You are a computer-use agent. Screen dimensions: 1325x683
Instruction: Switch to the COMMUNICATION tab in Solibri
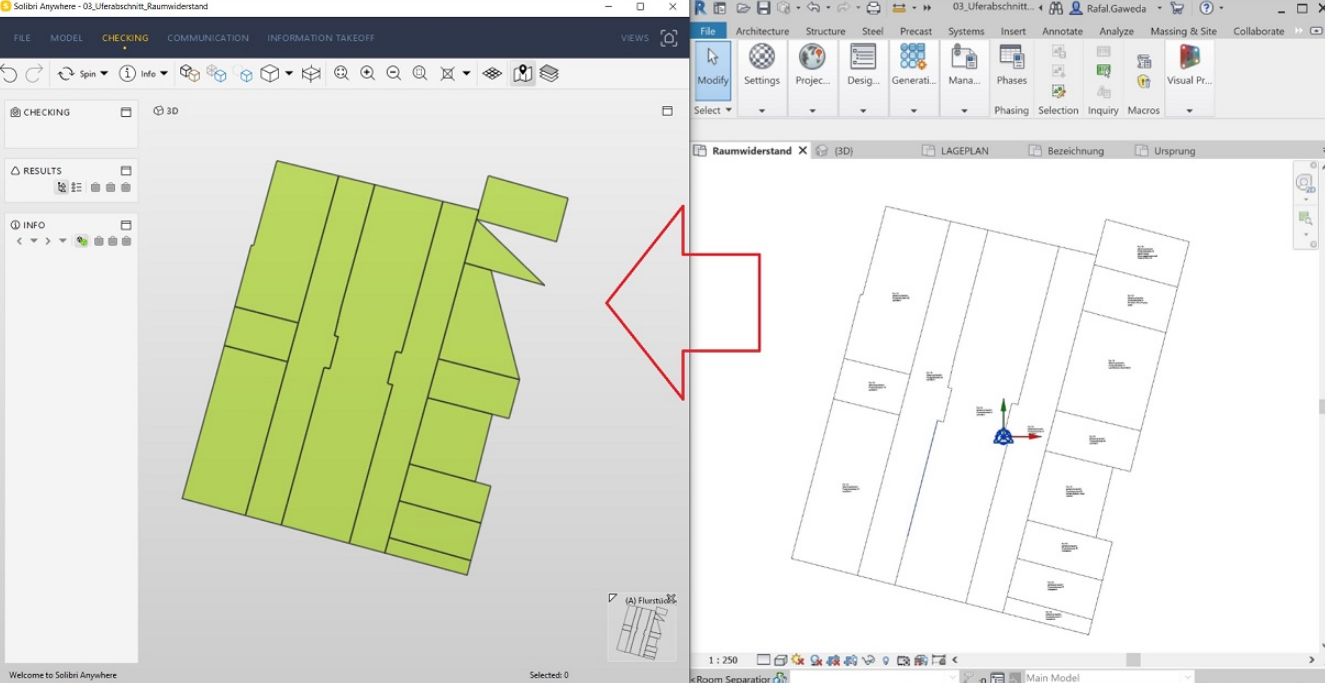click(208, 38)
